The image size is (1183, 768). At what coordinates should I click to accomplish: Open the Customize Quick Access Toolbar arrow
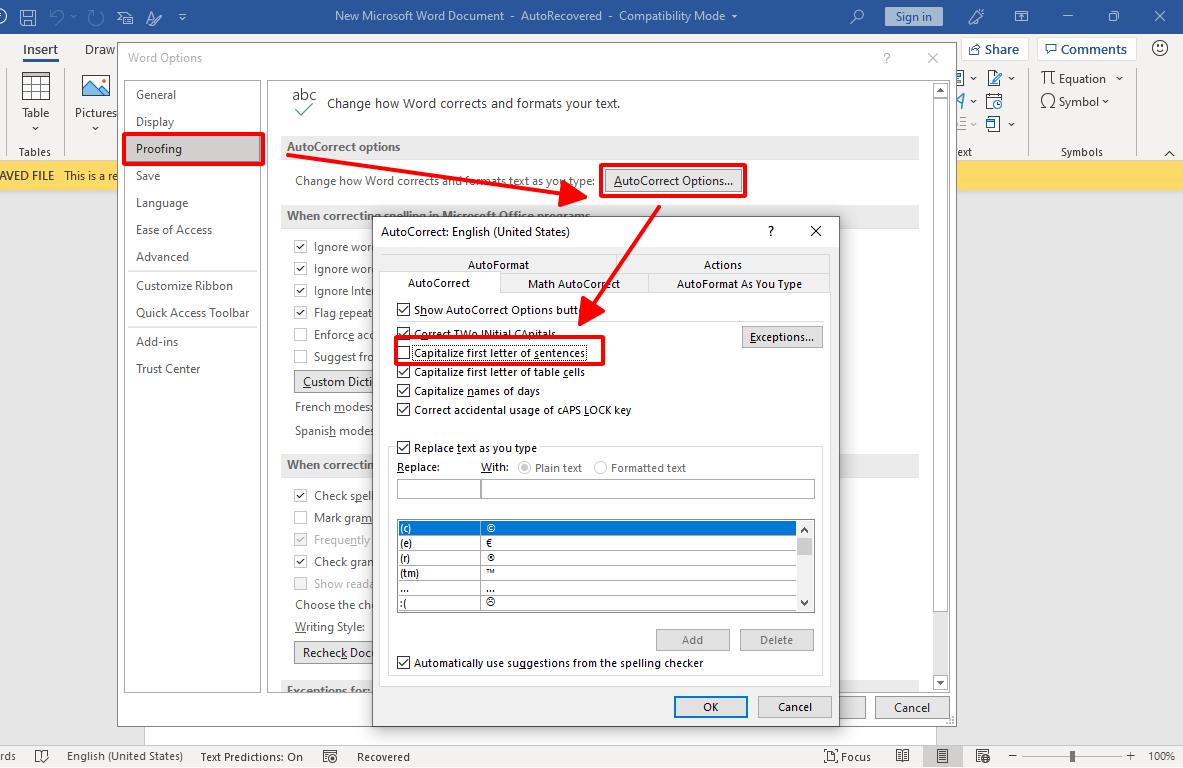coord(183,17)
